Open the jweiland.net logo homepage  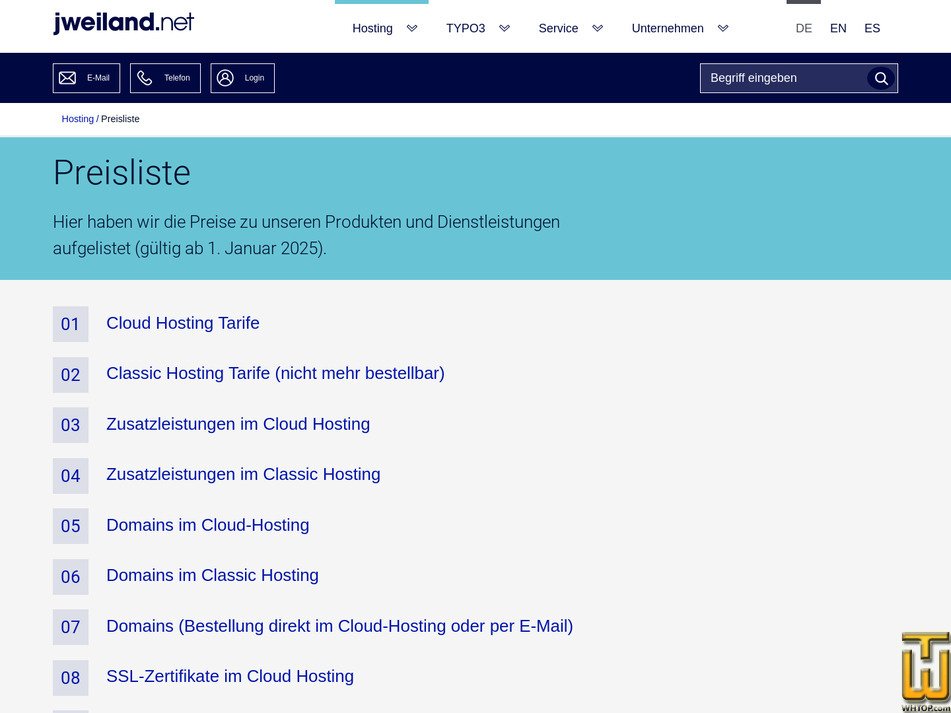click(x=124, y=23)
